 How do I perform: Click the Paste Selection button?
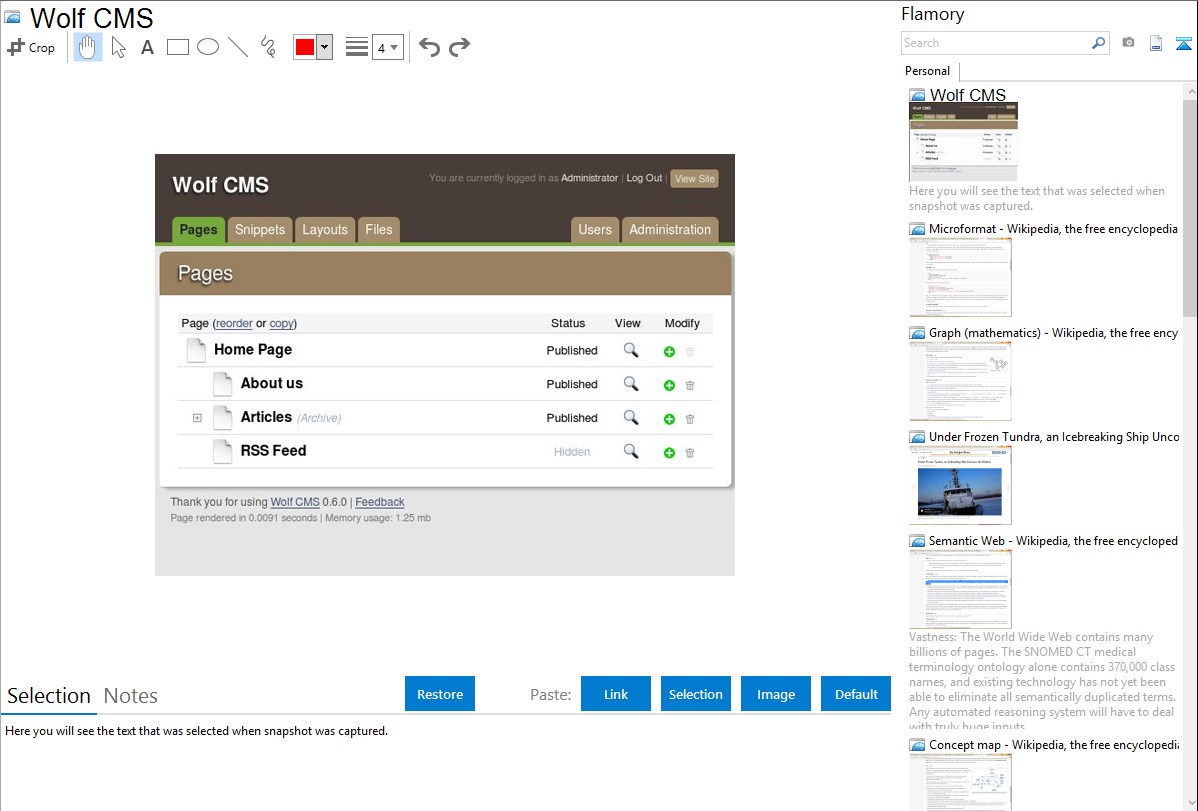695,694
